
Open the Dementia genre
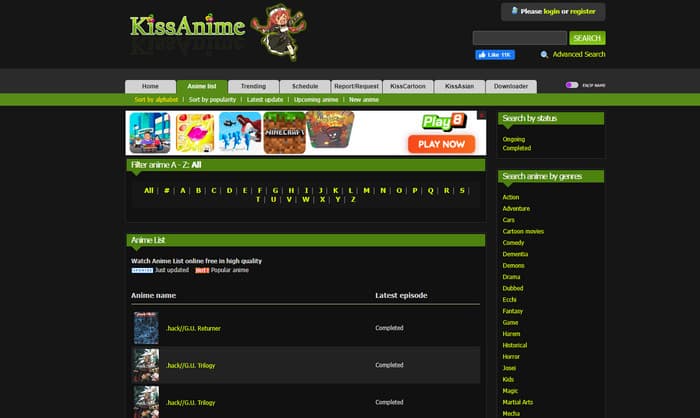515,254
